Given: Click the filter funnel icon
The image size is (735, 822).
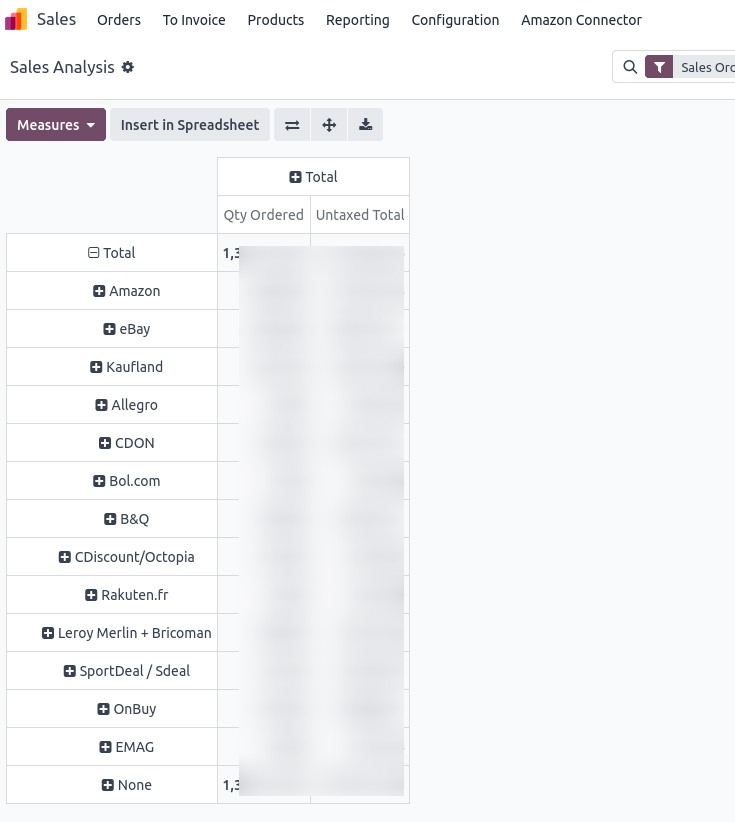Looking at the screenshot, I should 659,67.
